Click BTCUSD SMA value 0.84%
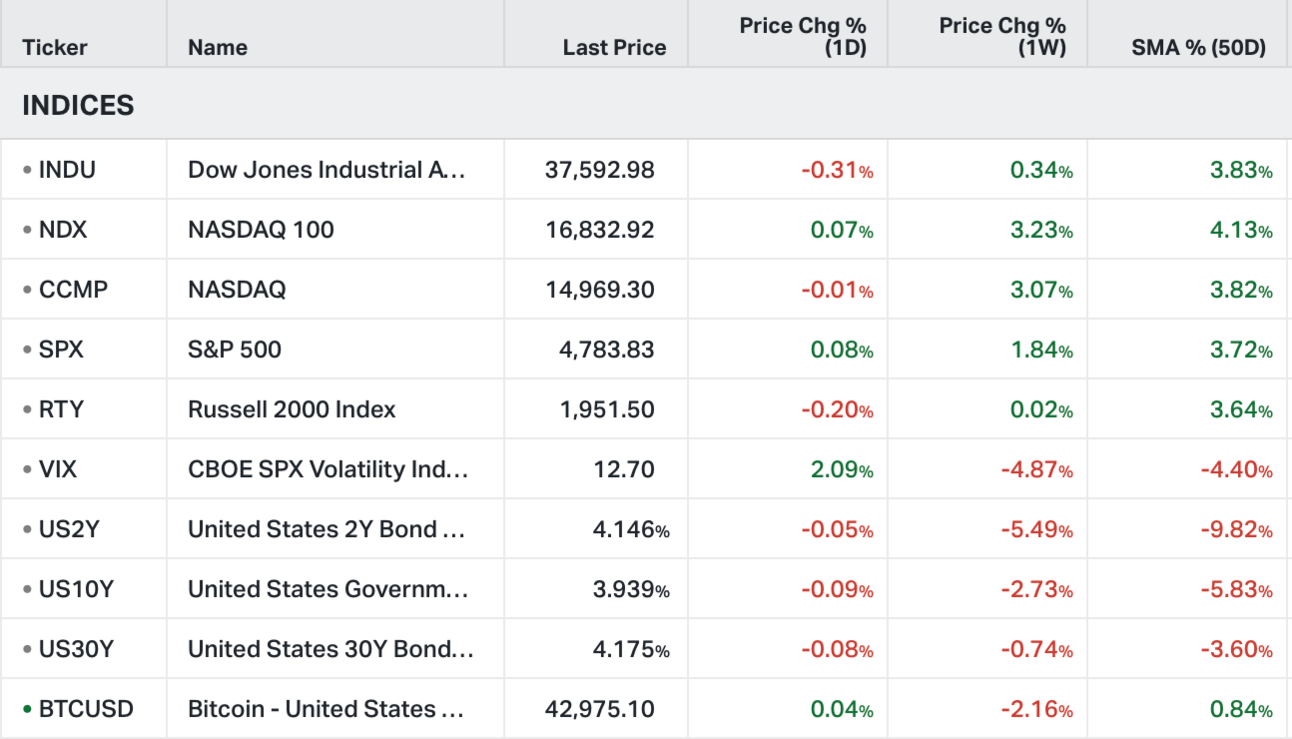The image size is (1292, 739). [1241, 710]
